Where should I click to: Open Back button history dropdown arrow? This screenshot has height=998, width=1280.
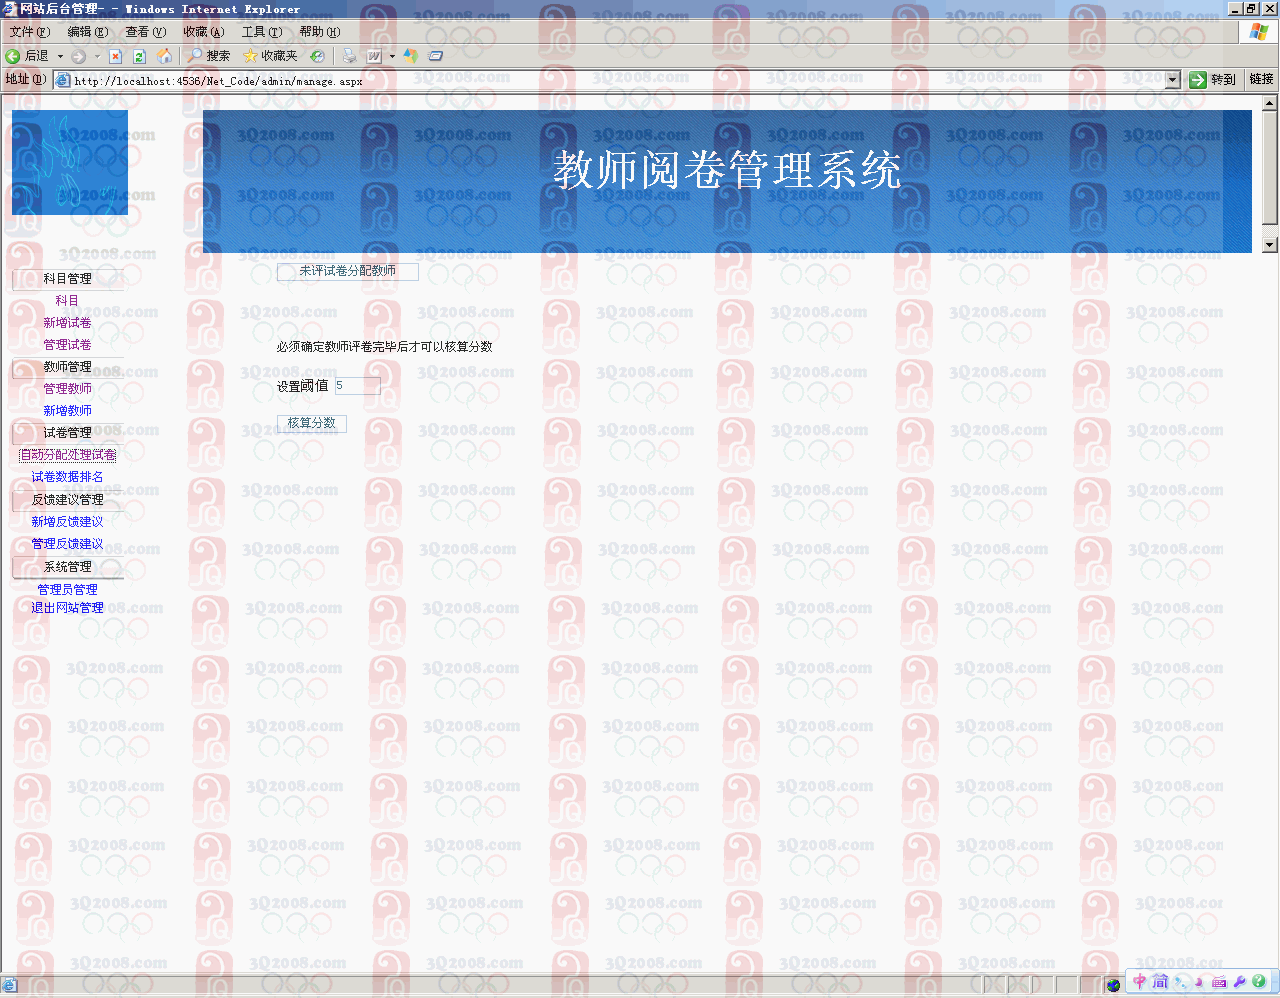60,56
